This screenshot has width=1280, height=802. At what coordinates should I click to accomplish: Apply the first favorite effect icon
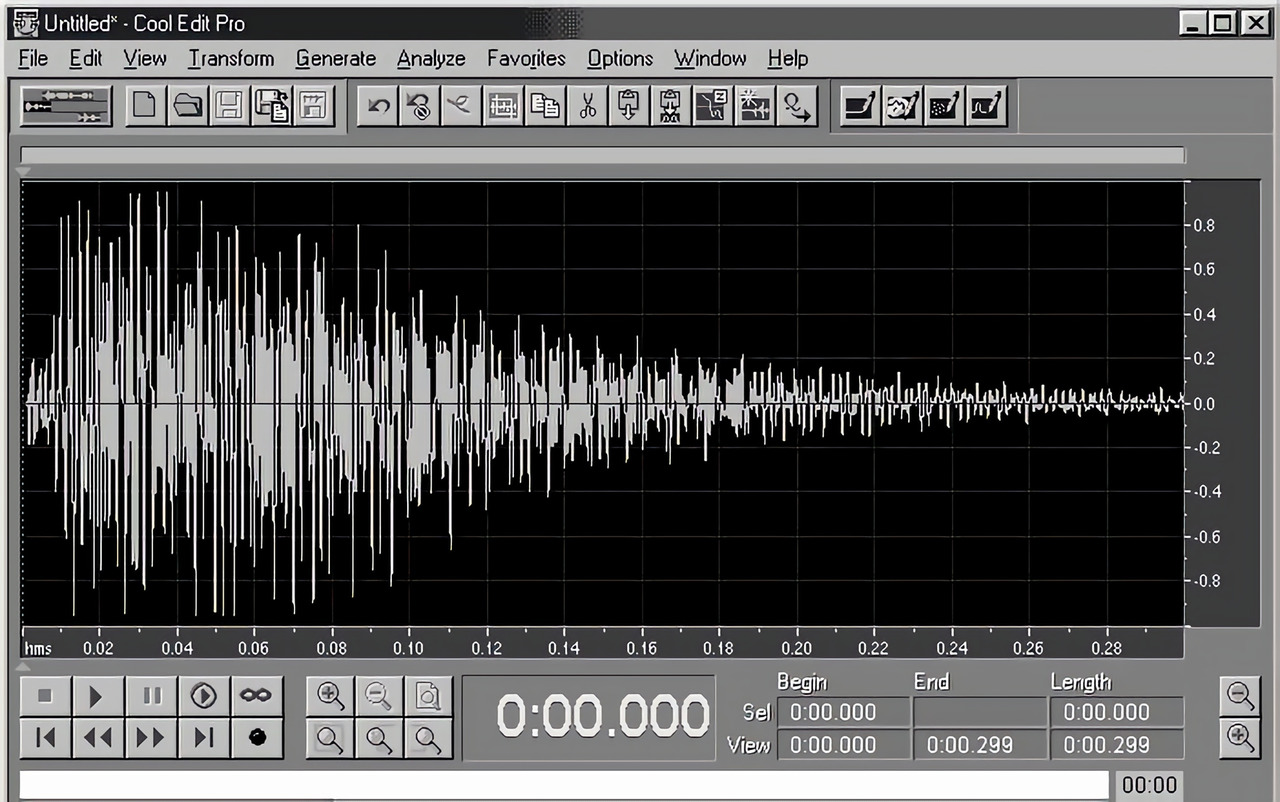859,106
